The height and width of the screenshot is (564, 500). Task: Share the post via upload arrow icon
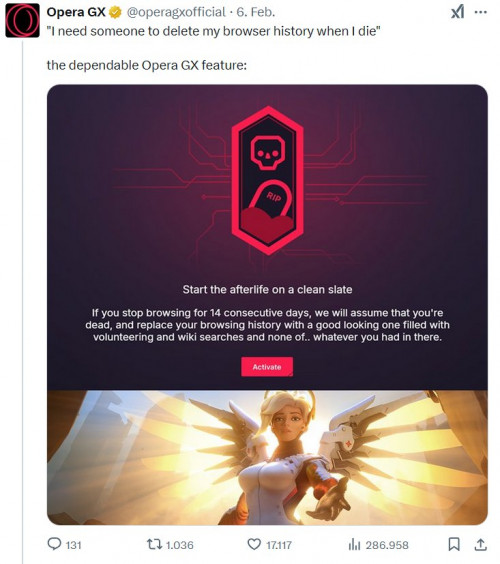[x=480, y=544]
